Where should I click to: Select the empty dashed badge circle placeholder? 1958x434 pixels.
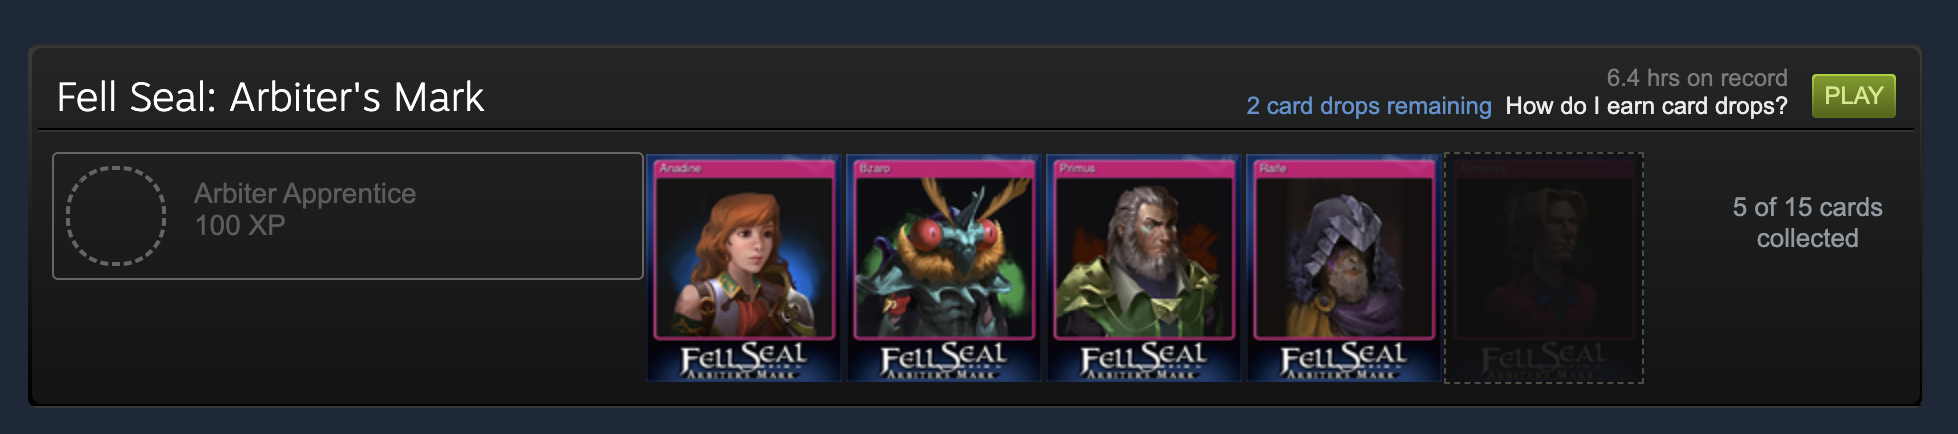coord(116,216)
